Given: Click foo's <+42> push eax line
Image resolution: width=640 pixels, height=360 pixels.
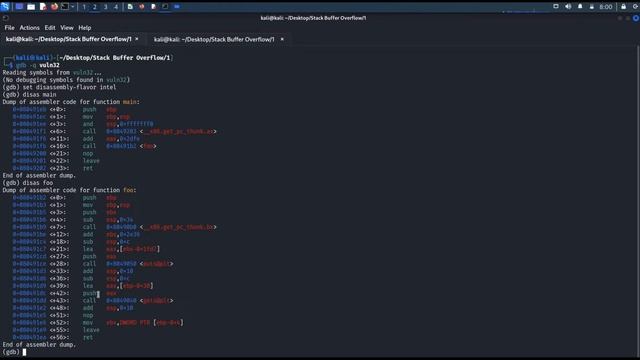Looking at the screenshot, I should pyautogui.click(x=64, y=293).
